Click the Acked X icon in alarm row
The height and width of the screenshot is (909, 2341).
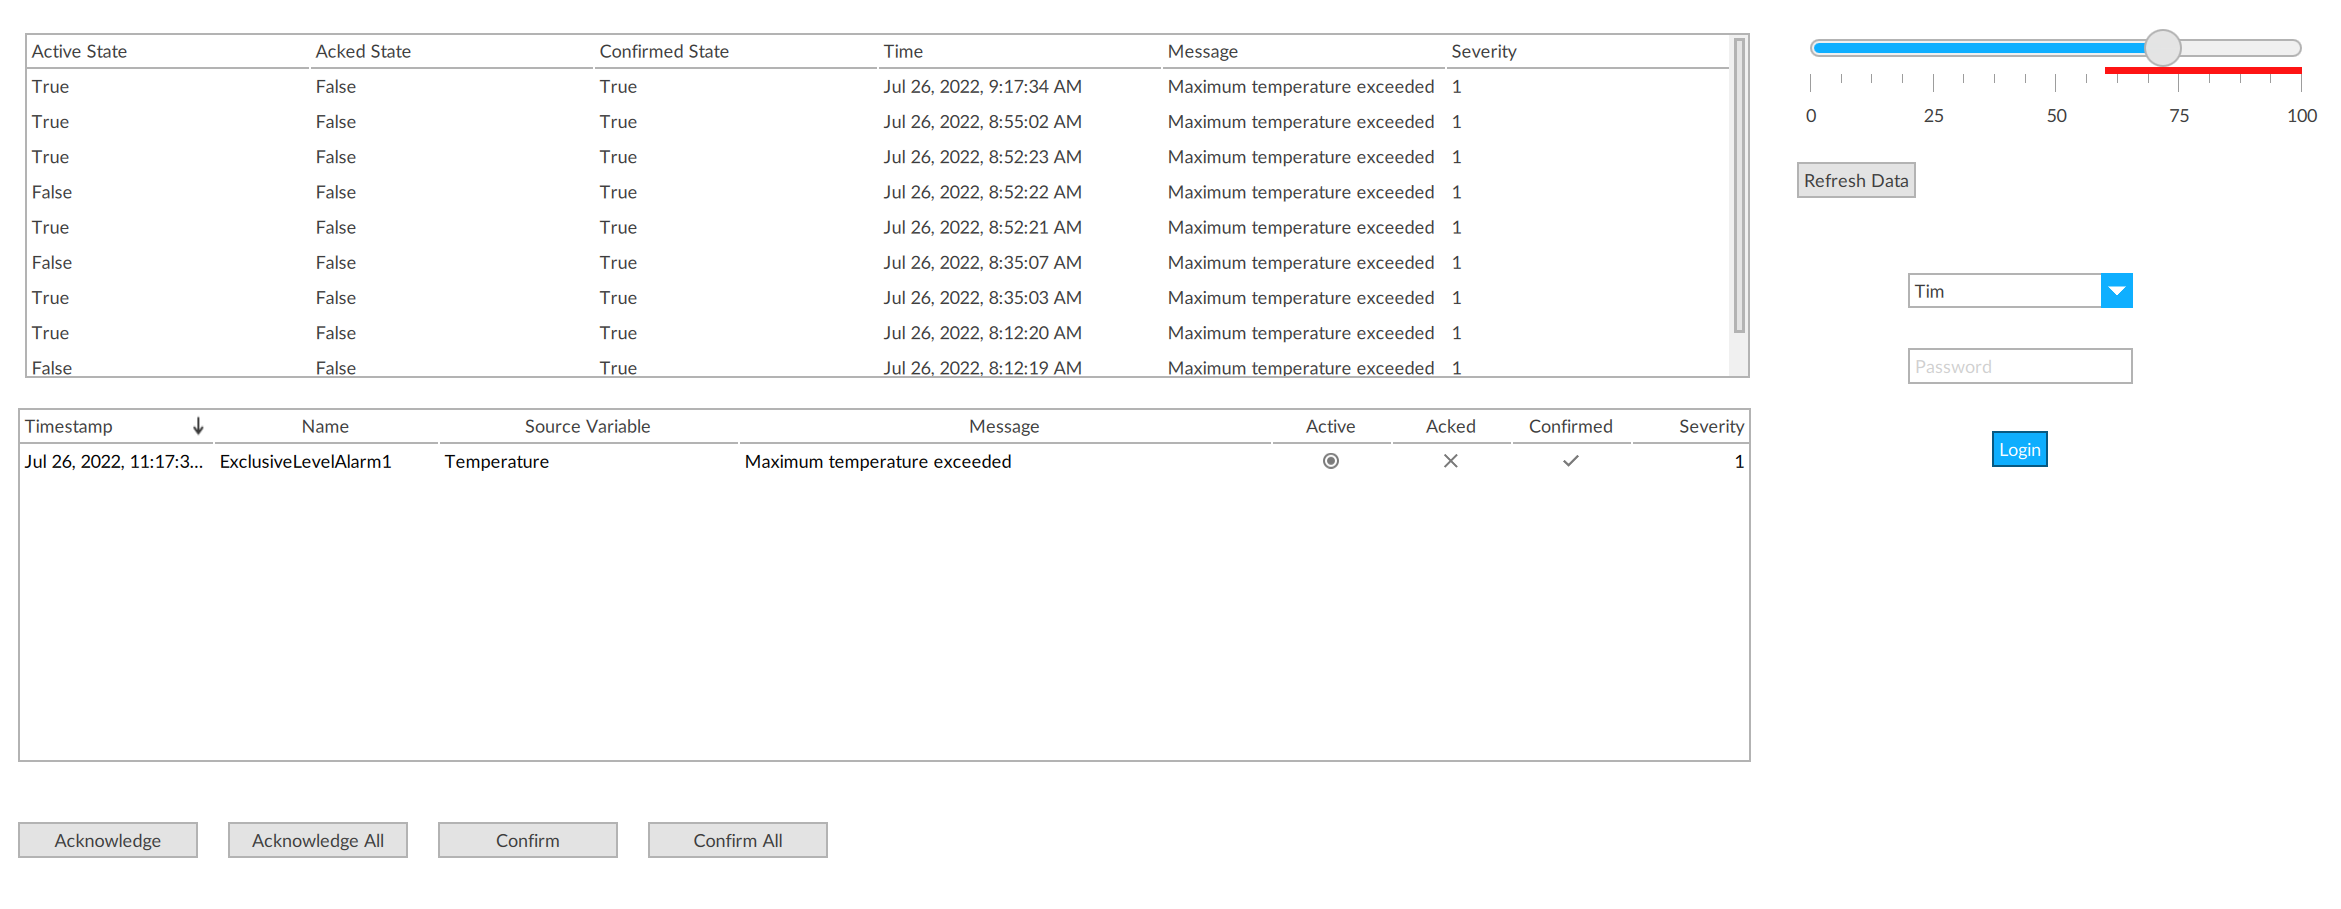click(x=1450, y=461)
